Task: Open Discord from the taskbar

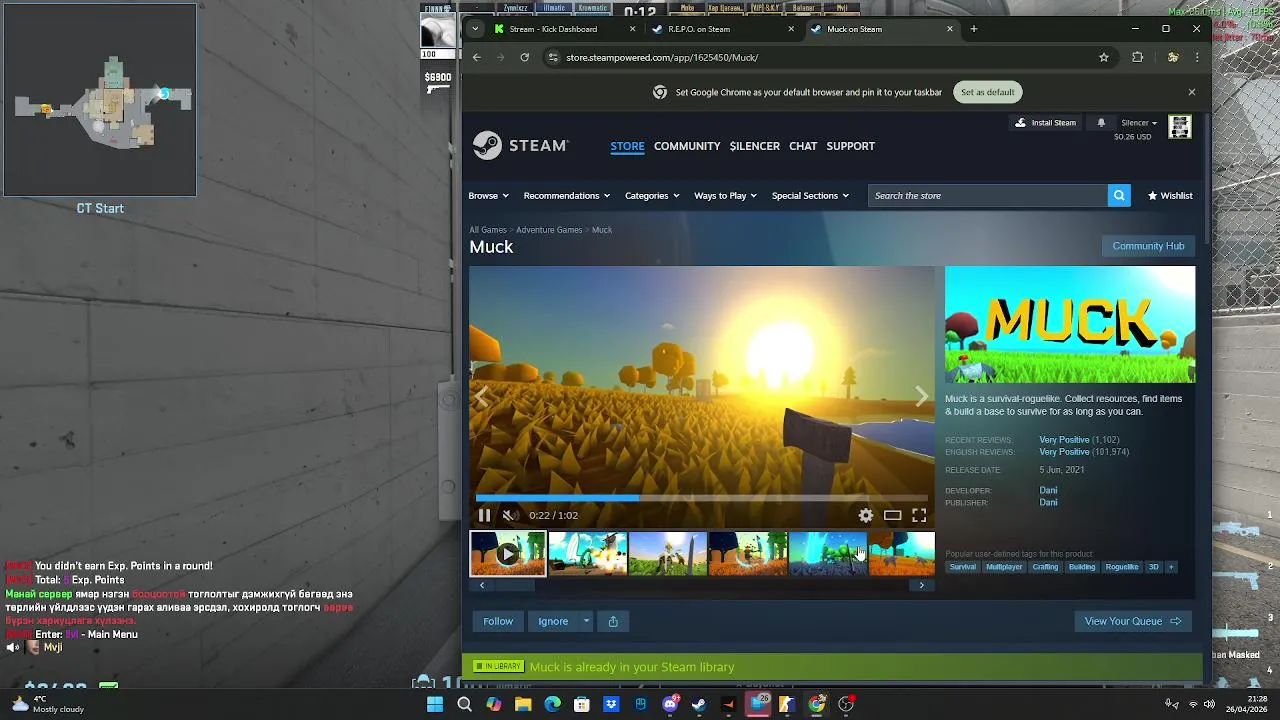Action: coord(670,704)
